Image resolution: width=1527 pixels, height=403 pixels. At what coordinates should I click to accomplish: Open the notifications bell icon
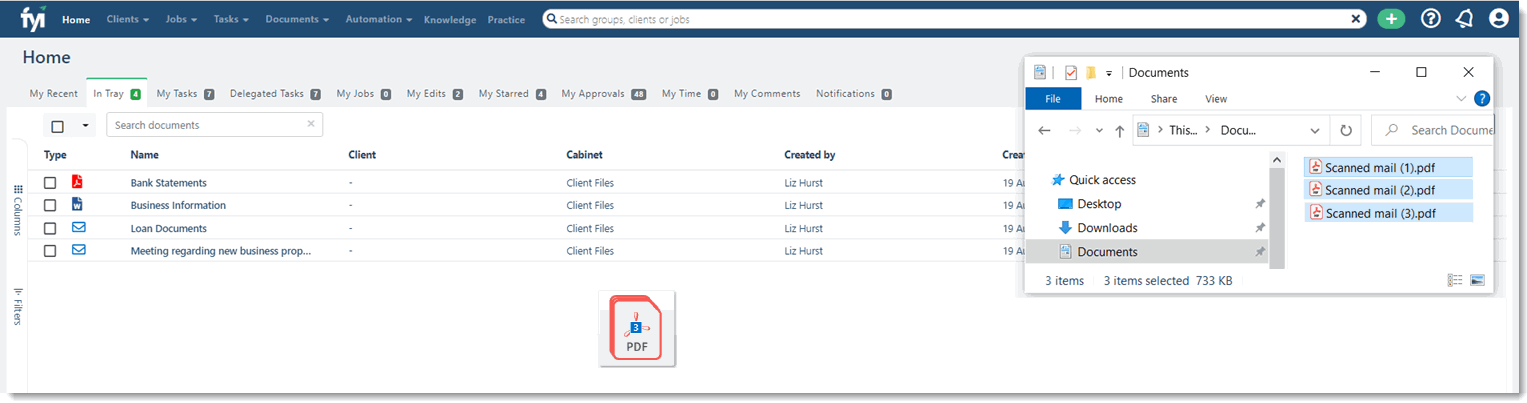click(1464, 19)
